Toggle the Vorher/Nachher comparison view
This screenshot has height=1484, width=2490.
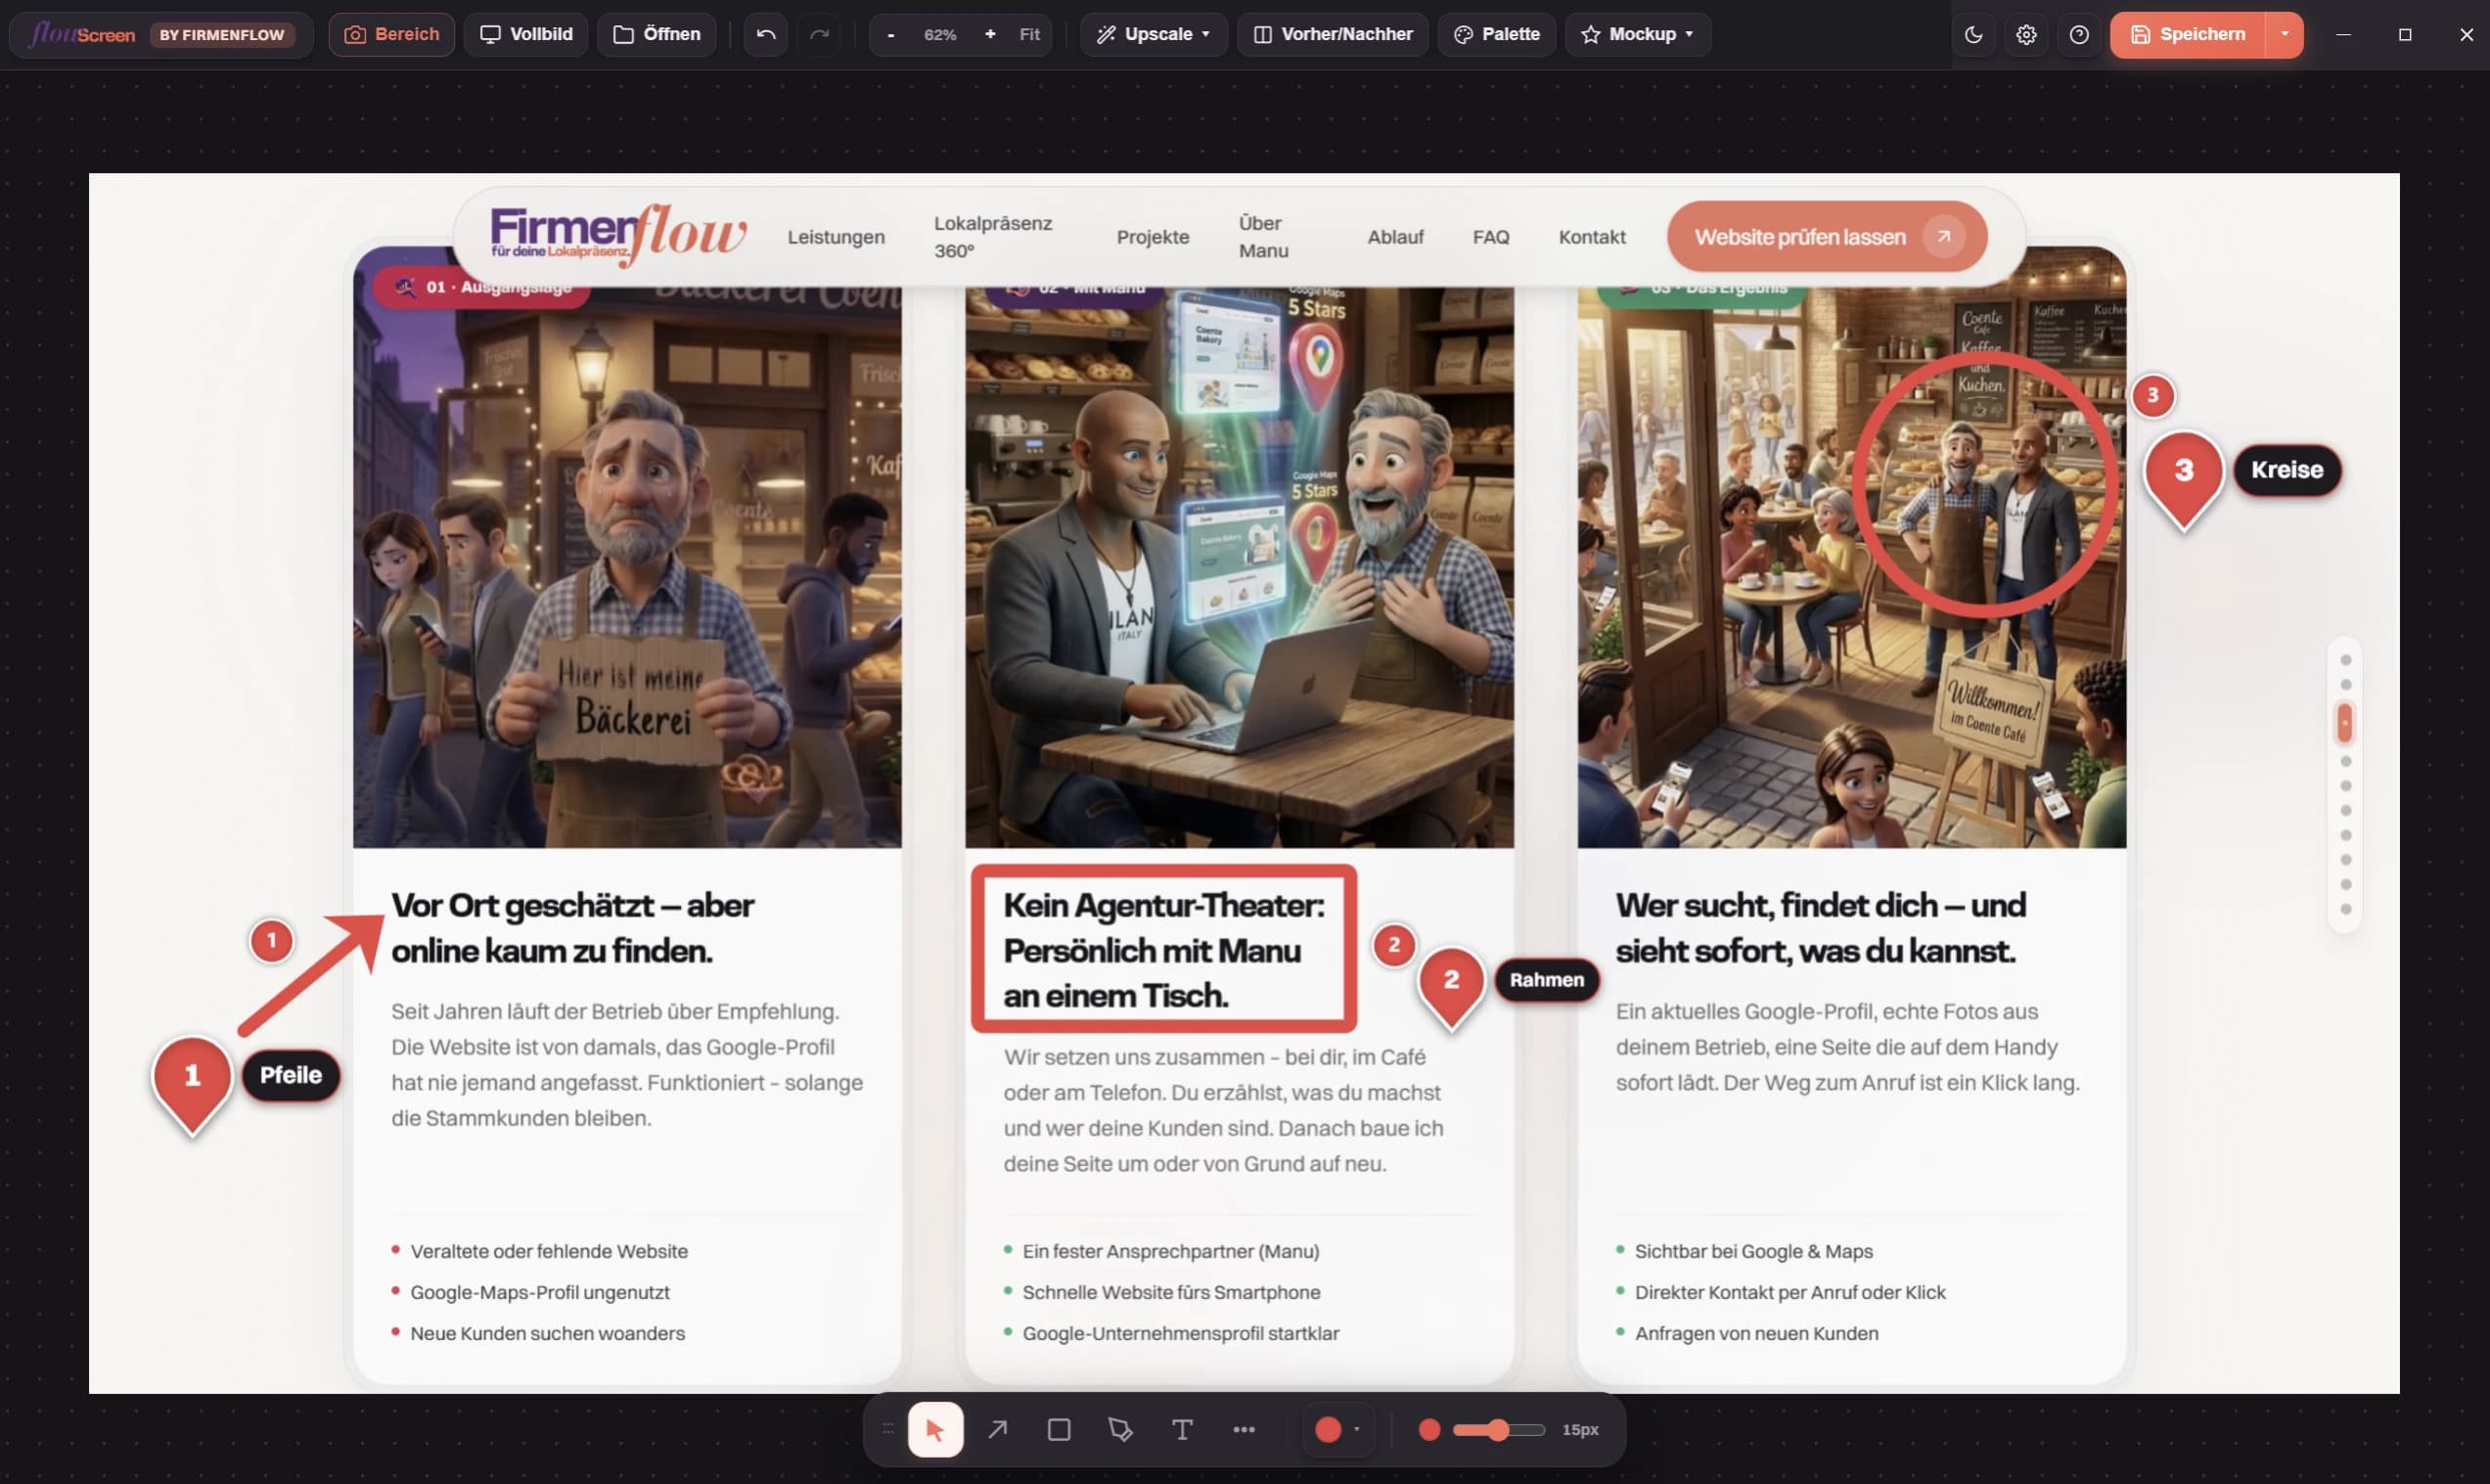tap(1333, 34)
